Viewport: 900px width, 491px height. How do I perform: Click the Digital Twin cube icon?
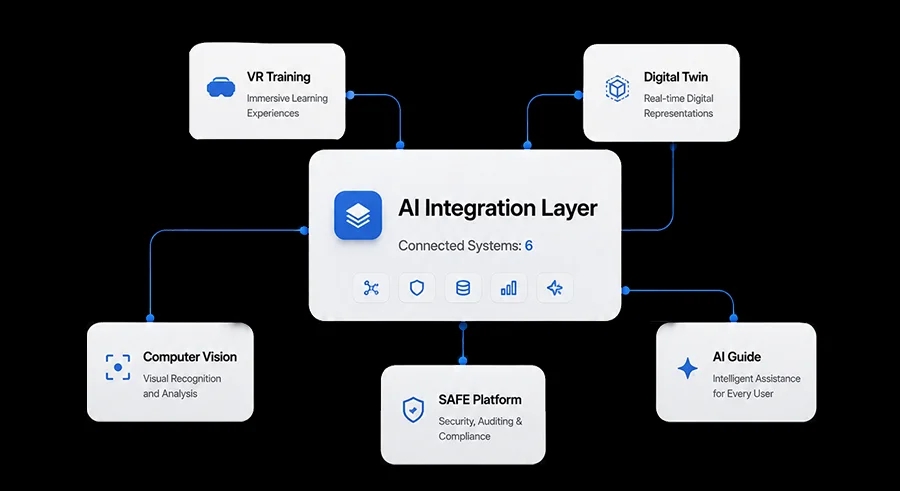click(x=617, y=88)
